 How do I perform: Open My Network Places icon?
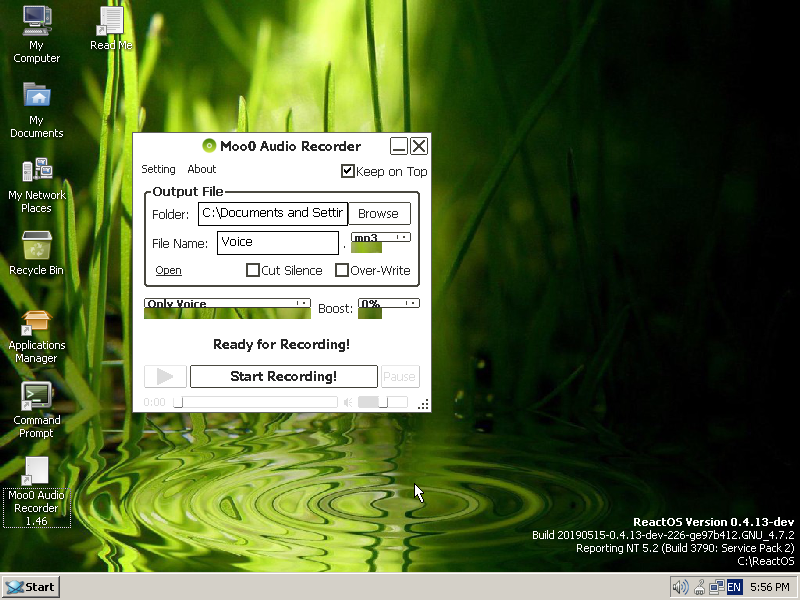[x=36, y=171]
